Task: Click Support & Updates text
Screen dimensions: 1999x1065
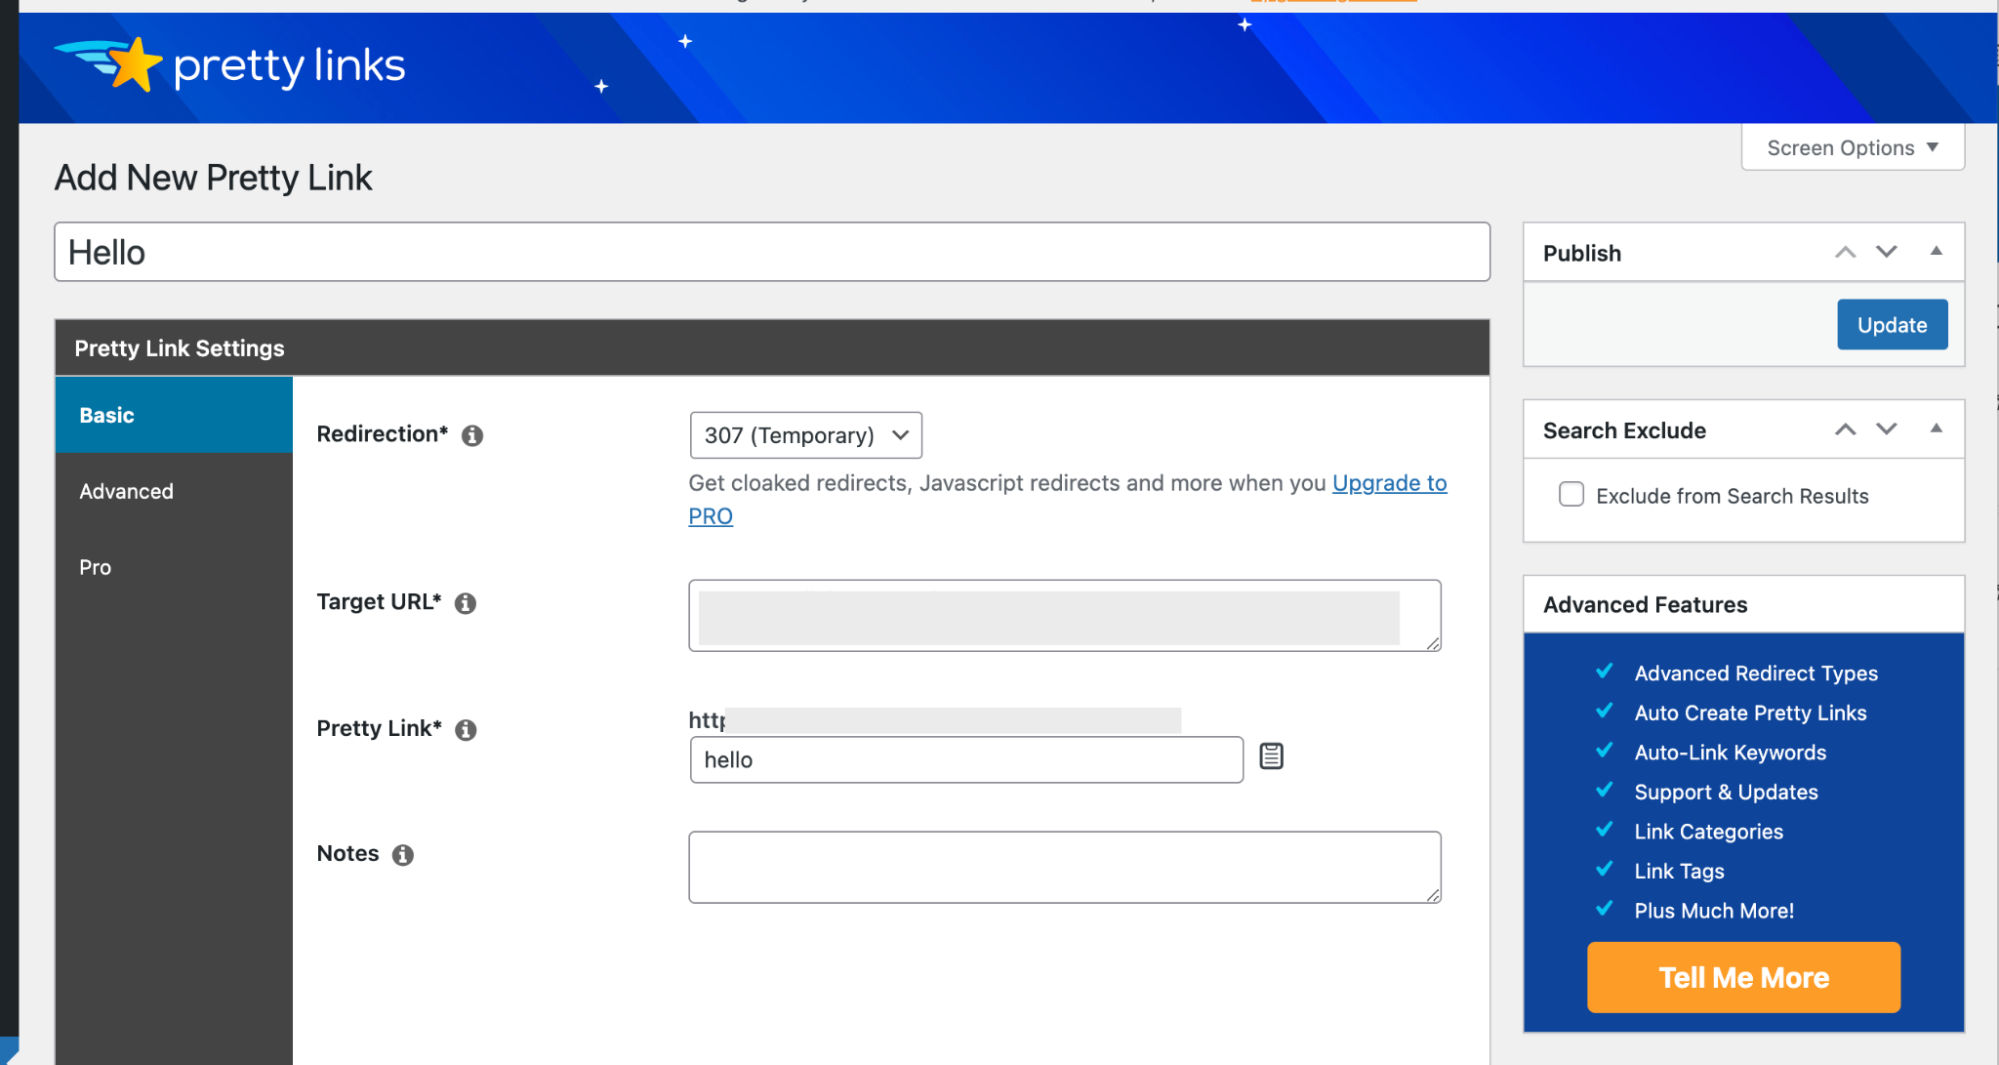Action: (x=1726, y=792)
